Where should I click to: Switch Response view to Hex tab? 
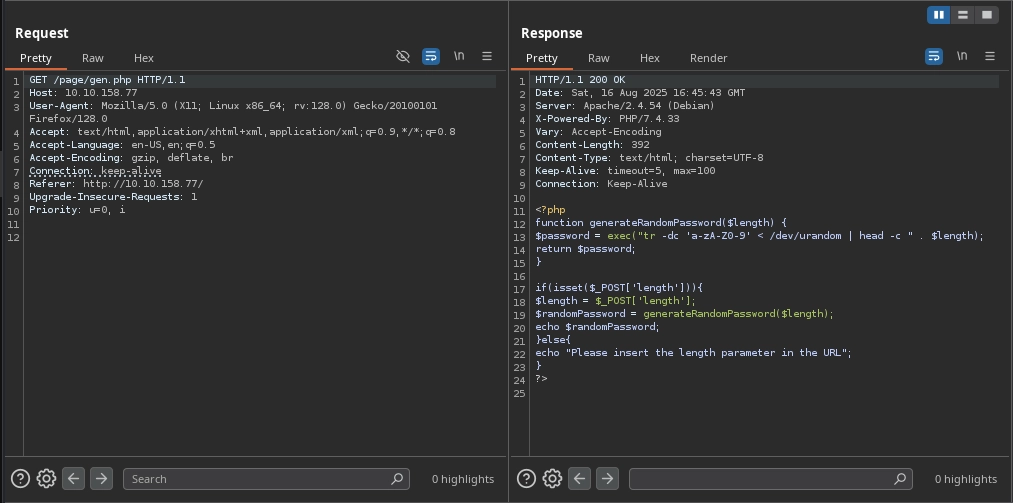tap(650, 58)
